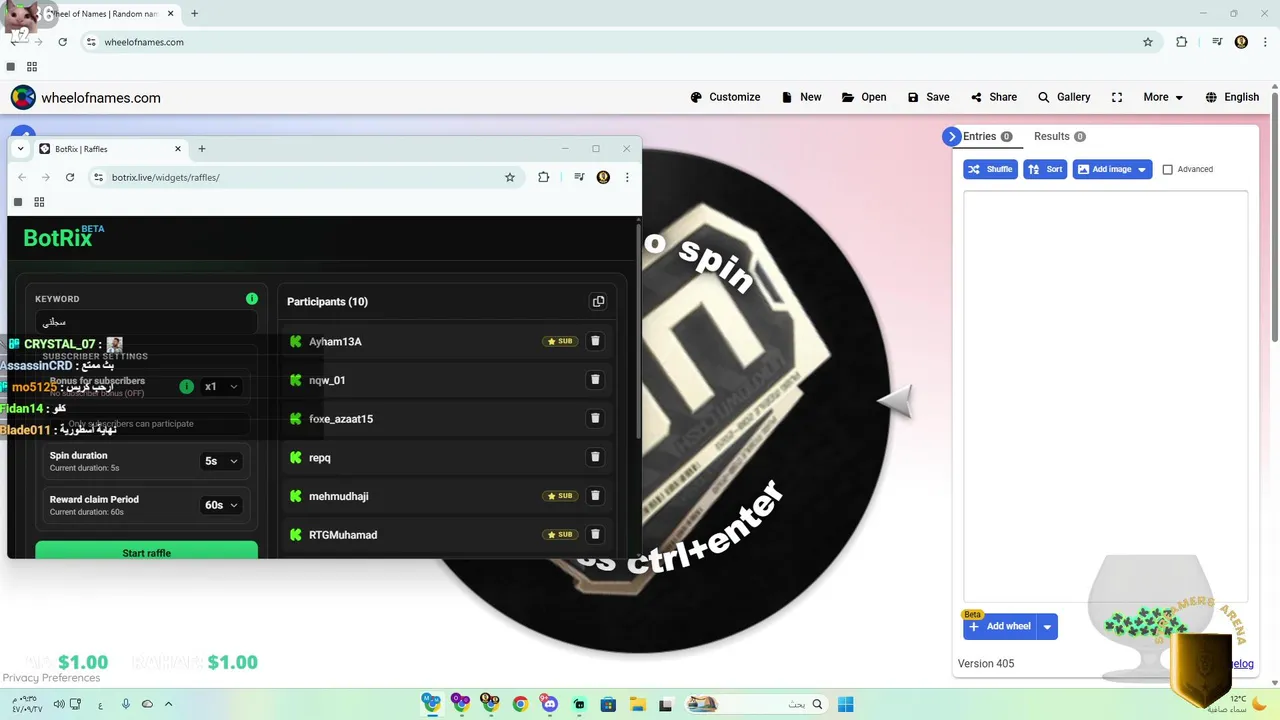Change Spin duration 5s dropdown
The width and height of the screenshot is (1280, 720).
tap(222, 461)
